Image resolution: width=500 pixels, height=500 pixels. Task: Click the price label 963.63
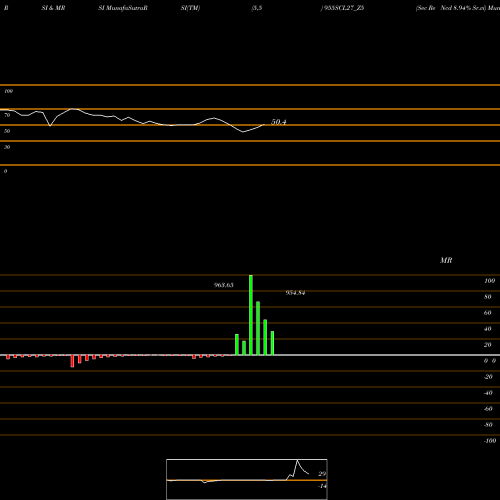tap(224, 285)
